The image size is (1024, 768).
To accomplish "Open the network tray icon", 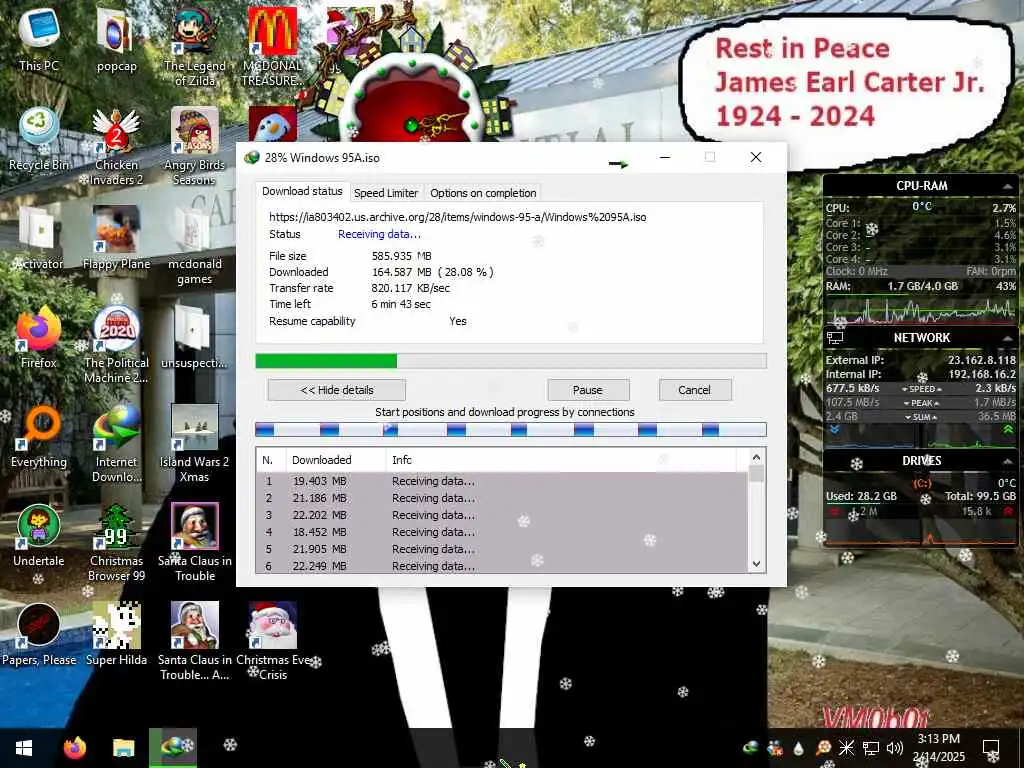I will [x=871, y=748].
